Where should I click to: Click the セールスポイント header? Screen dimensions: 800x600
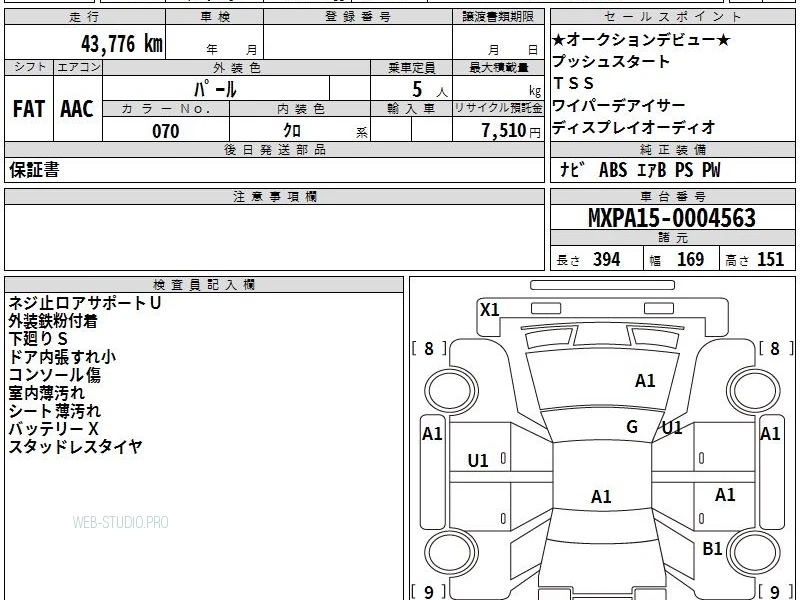coord(673,17)
